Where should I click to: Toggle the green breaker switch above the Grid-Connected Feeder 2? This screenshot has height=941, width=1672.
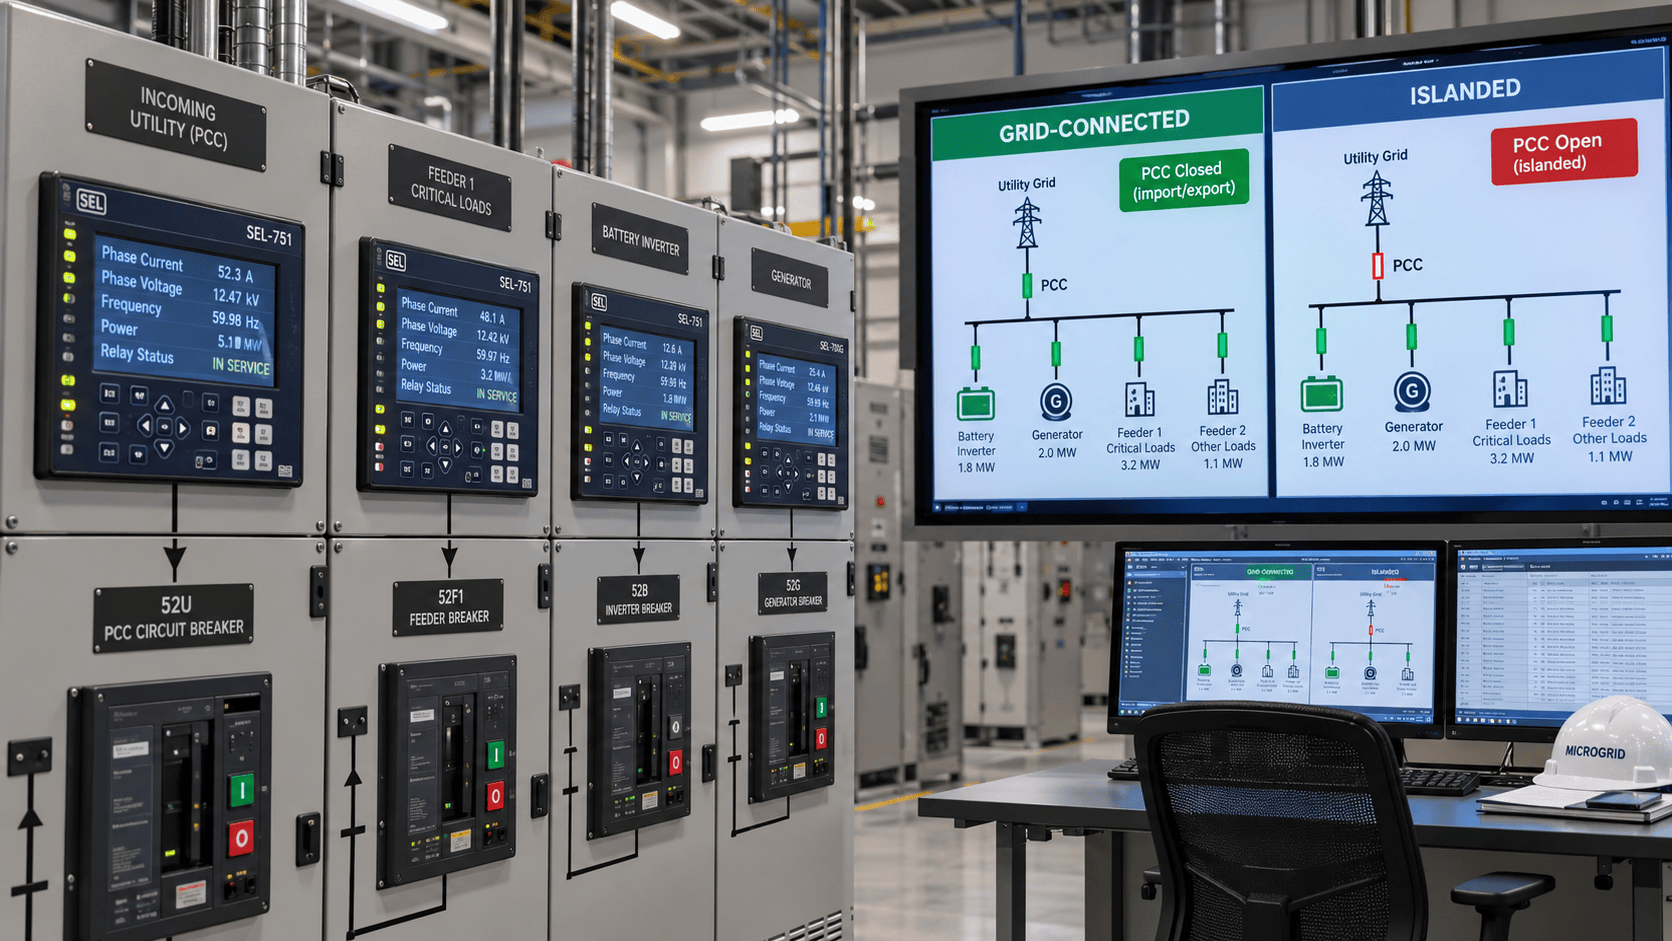(1222, 346)
